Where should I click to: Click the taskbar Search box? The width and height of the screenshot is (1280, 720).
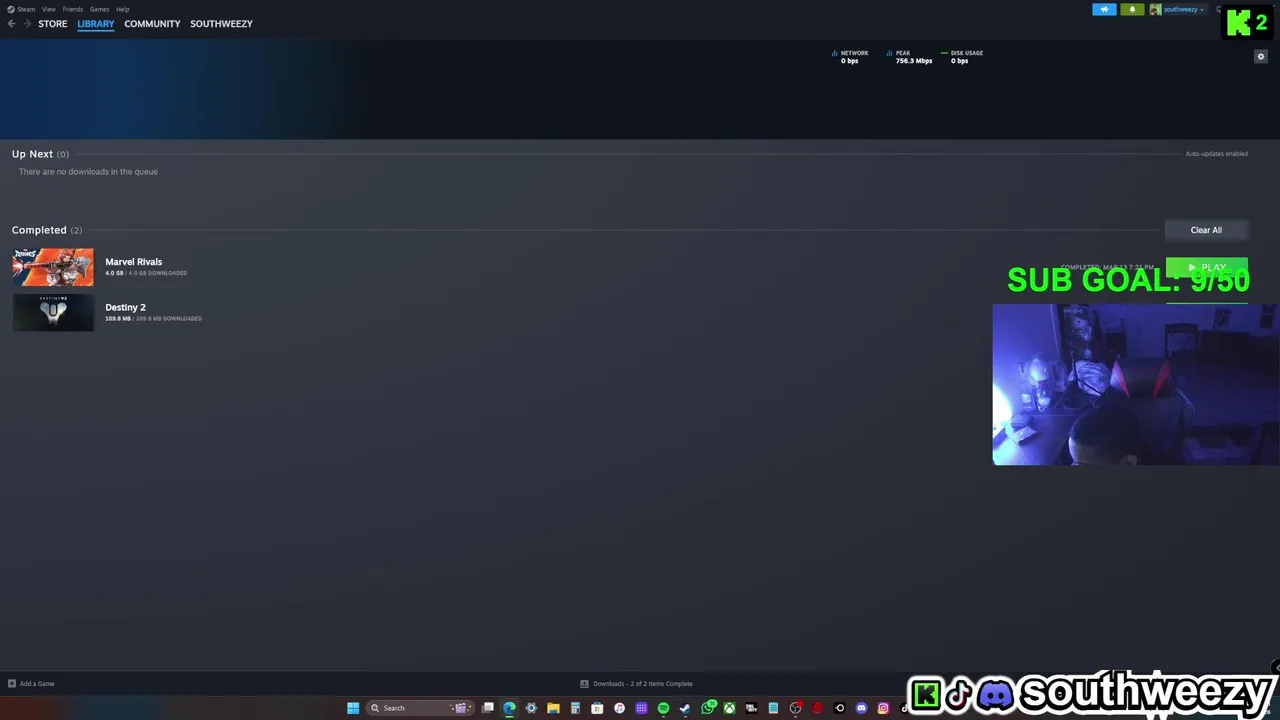419,708
